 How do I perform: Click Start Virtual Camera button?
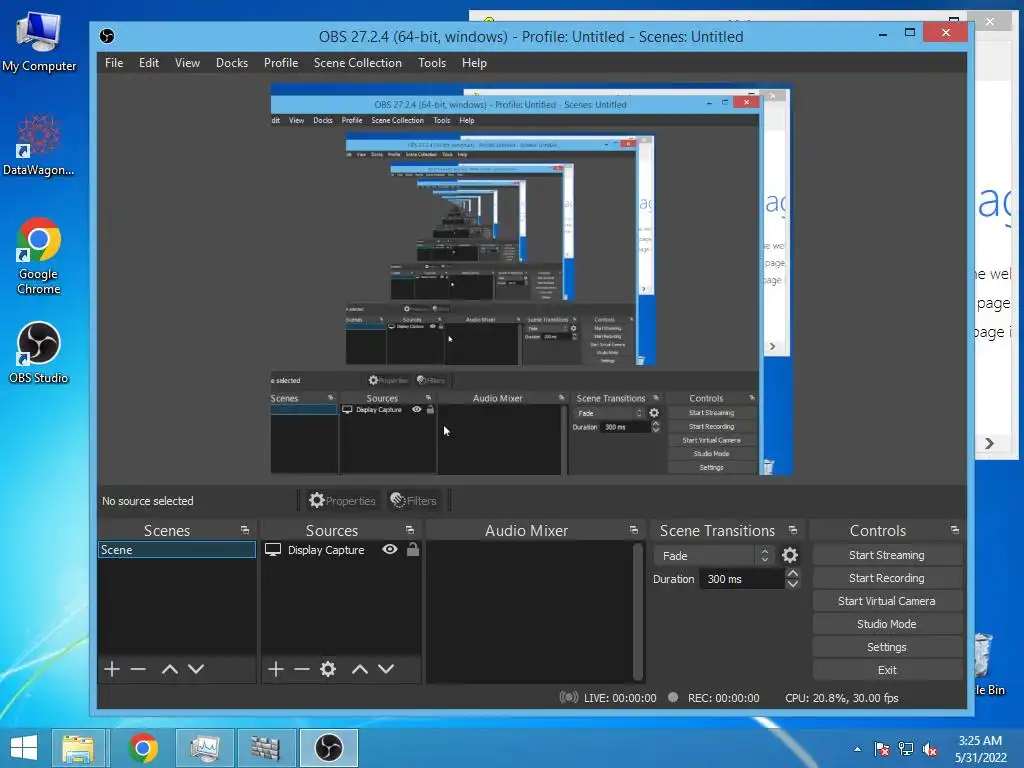coord(887,601)
